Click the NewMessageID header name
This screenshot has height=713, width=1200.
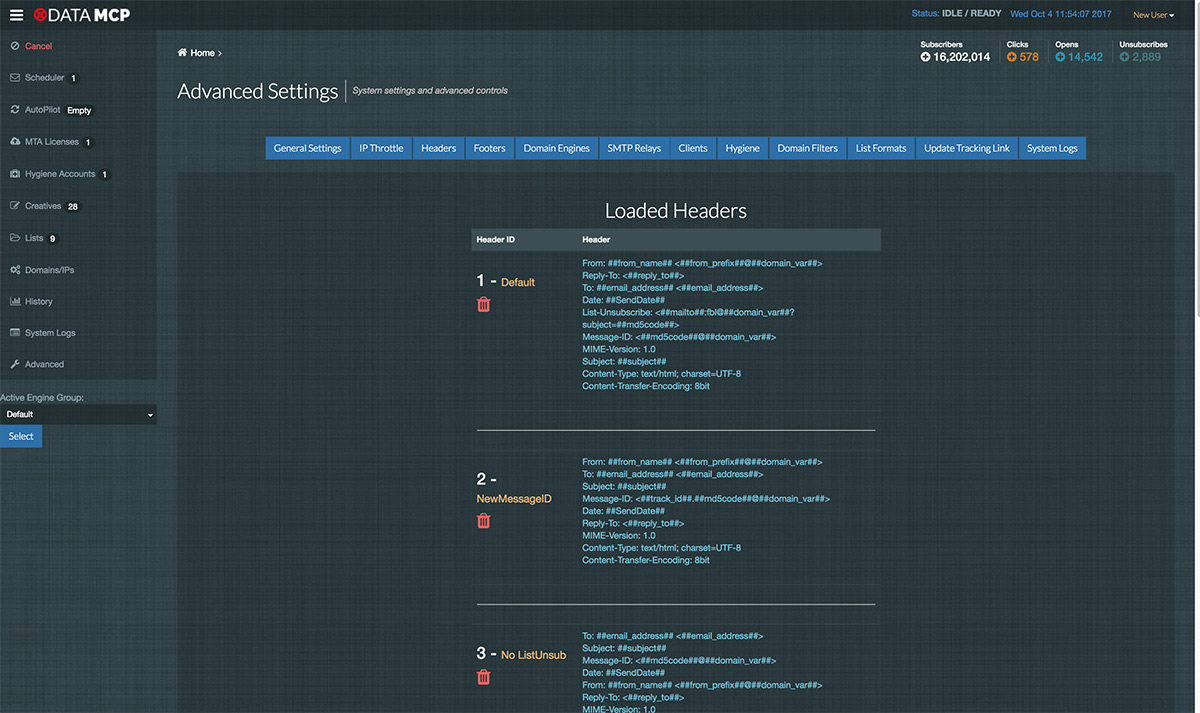(514, 498)
